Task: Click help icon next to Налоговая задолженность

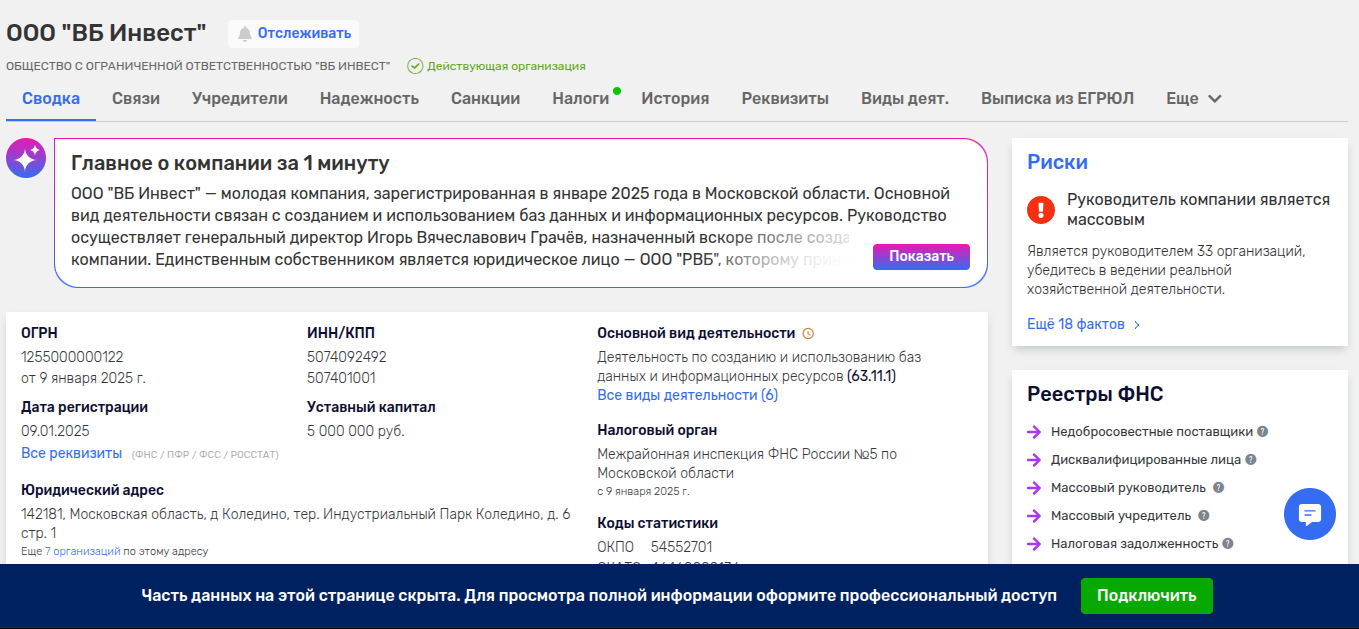Action: [x=1228, y=544]
